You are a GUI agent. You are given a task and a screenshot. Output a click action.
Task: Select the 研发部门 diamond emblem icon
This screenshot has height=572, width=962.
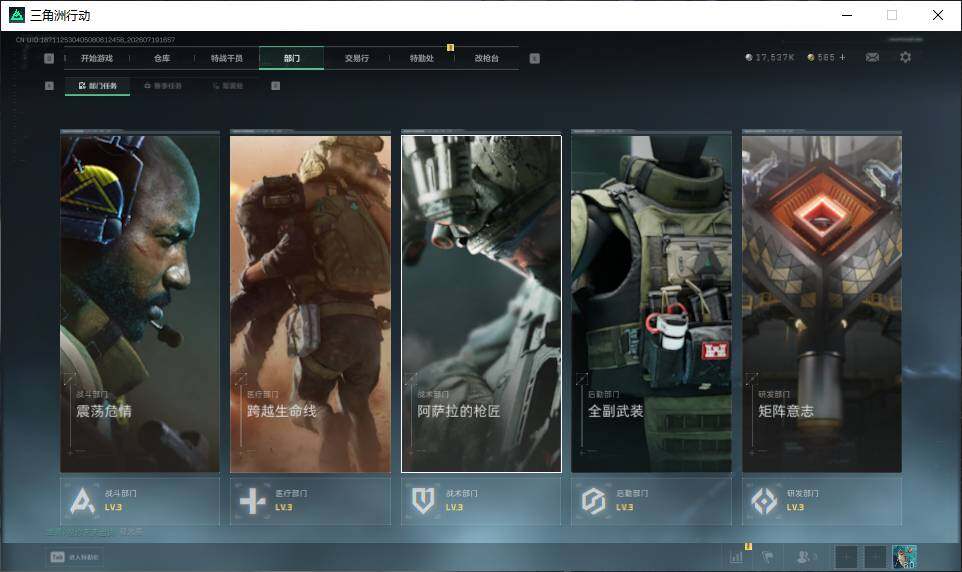pos(764,501)
